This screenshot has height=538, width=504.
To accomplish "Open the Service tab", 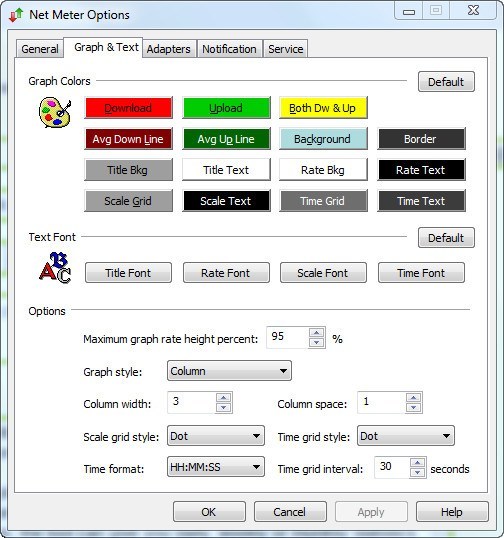I will (x=285, y=49).
